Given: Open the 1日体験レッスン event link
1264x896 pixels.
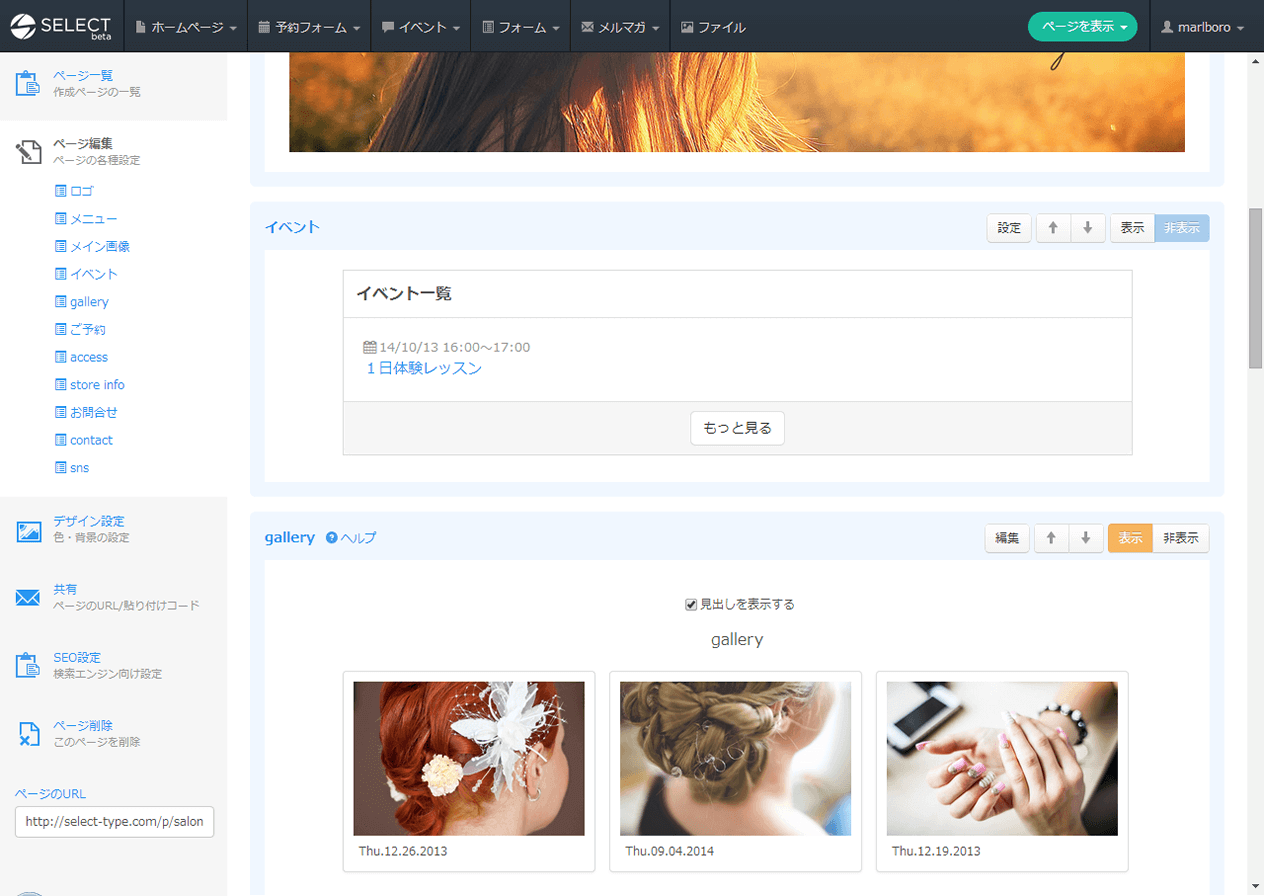Looking at the screenshot, I should [x=424, y=368].
